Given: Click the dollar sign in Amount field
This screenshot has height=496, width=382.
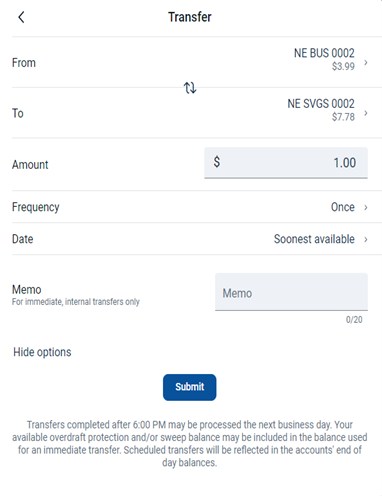Looking at the screenshot, I should coord(217,162).
